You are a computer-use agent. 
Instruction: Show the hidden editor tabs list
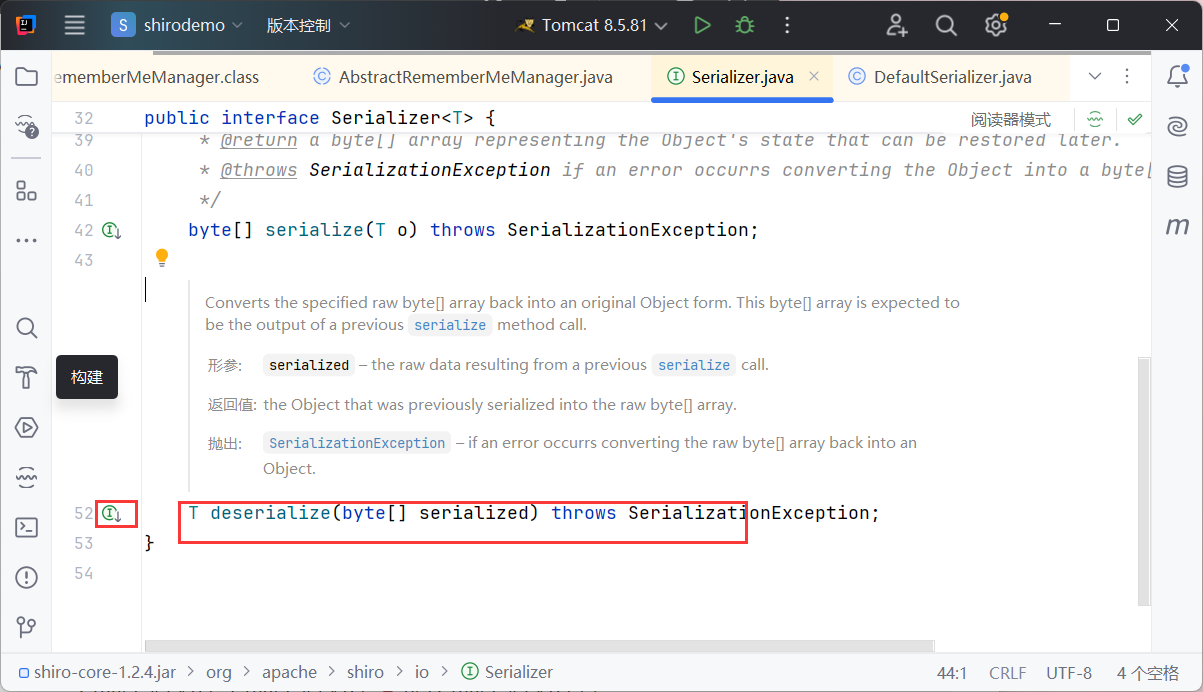pos(1095,77)
